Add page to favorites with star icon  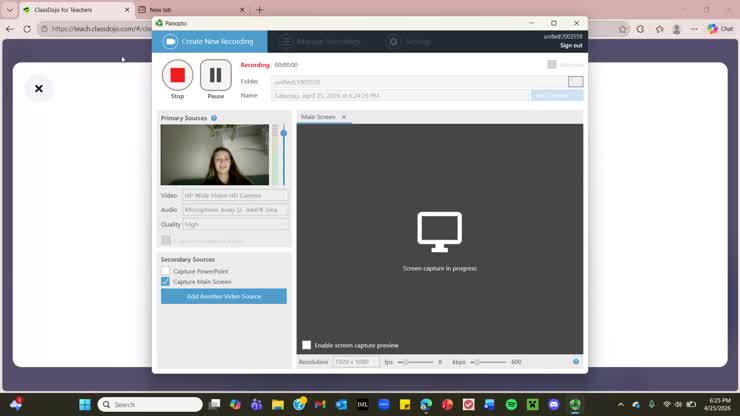pyautogui.click(x=622, y=29)
